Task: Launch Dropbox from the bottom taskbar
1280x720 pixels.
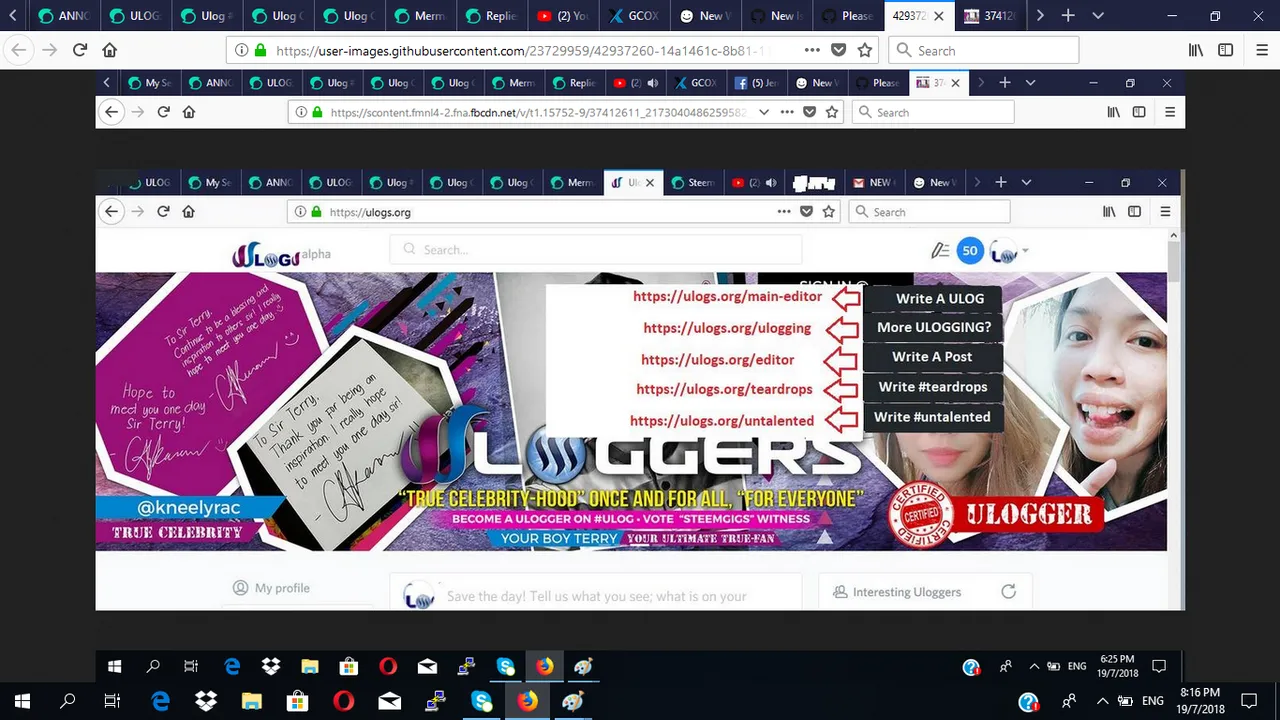Action: 205,701
